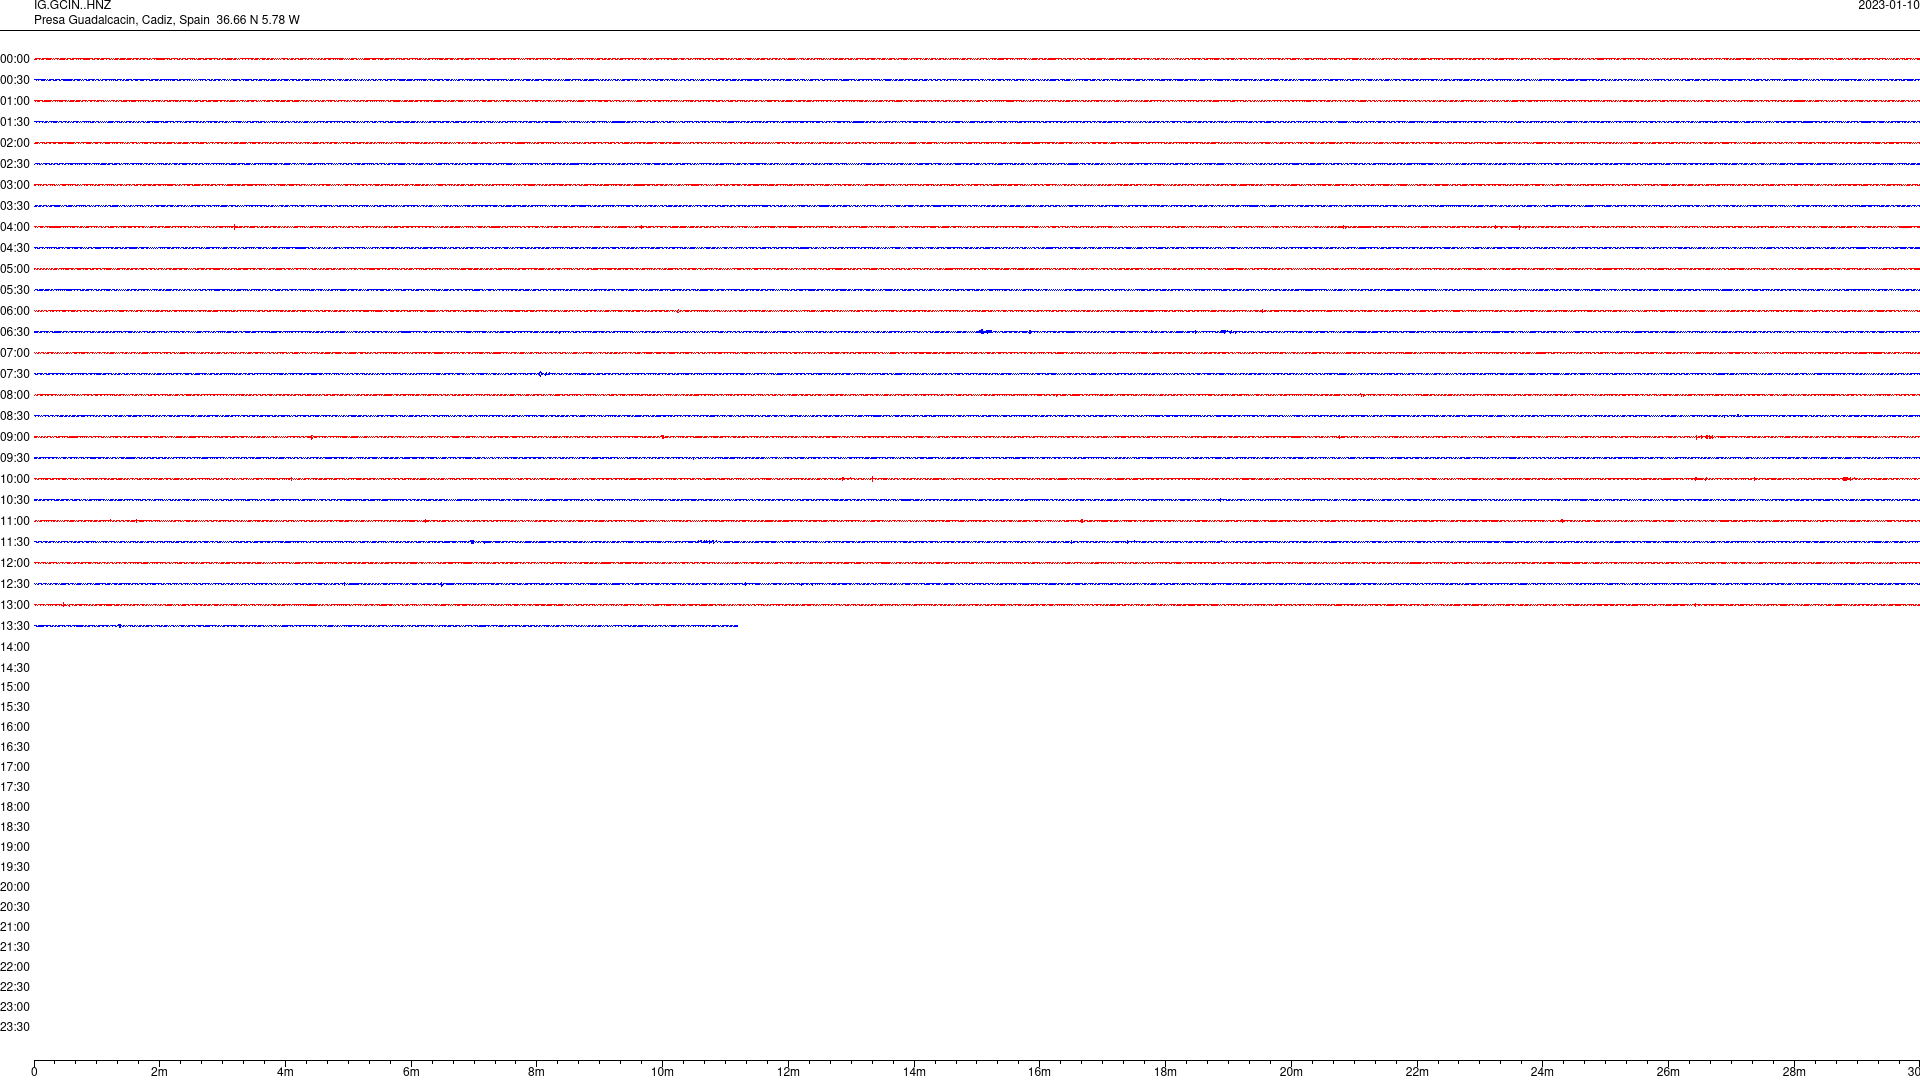Click the end of the 13:30 blue trace
This screenshot has width=1920, height=1080.
click(737, 626)
